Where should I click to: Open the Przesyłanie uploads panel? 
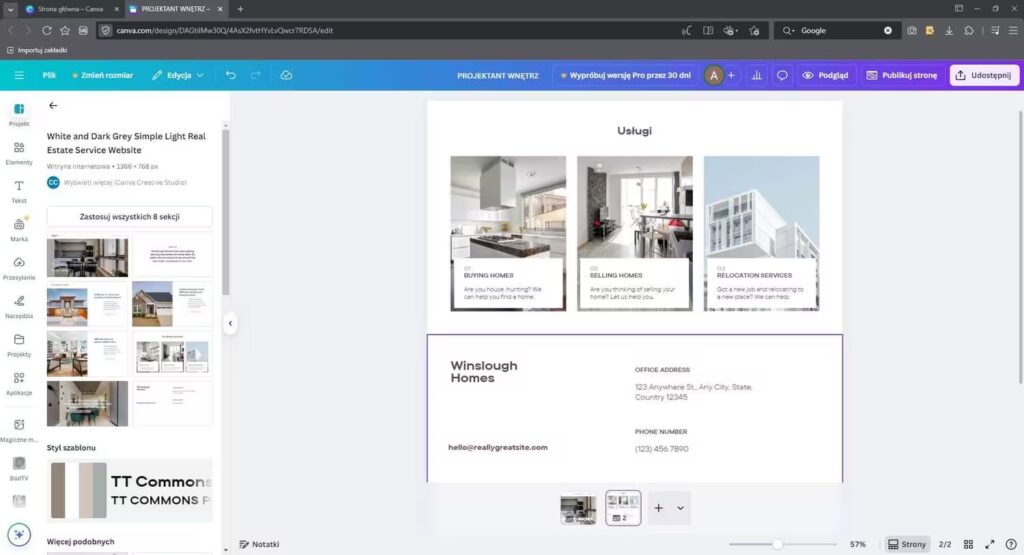[19, 268]
